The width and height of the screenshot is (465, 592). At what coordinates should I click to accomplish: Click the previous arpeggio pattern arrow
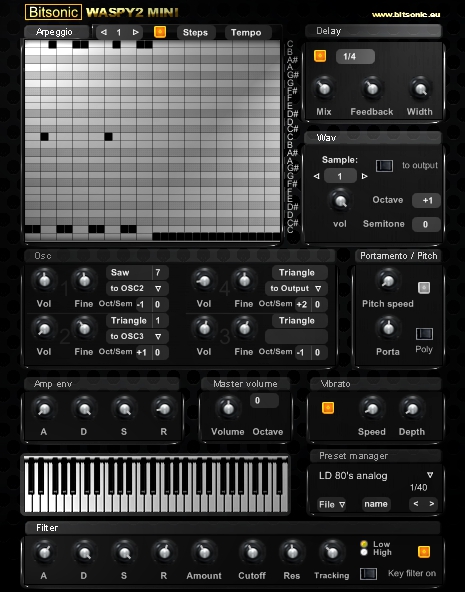tap(104, 32)
